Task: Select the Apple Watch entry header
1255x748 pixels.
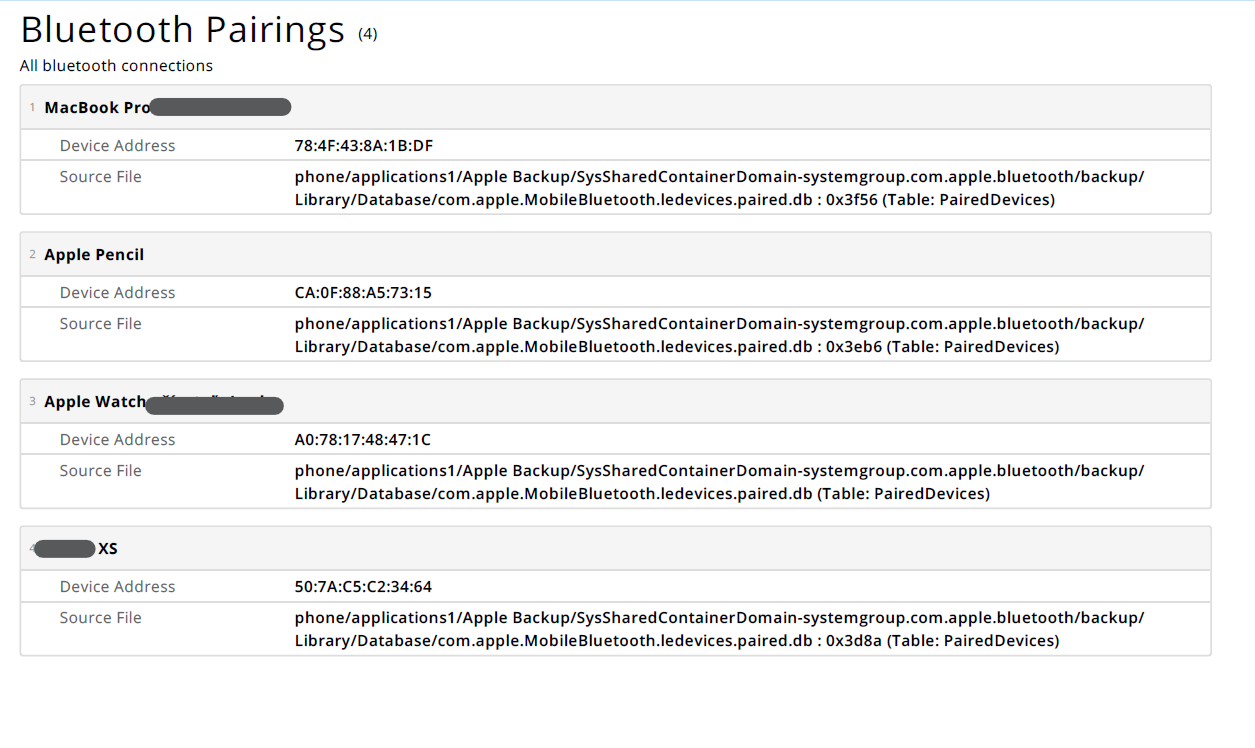Action: coord(95,402)
